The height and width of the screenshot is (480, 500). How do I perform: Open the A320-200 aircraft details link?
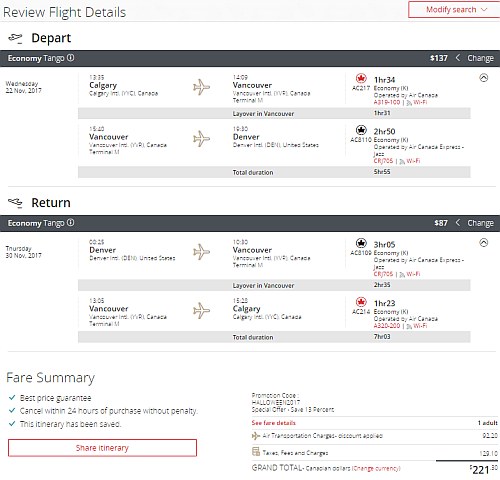(x=387, y=326)
